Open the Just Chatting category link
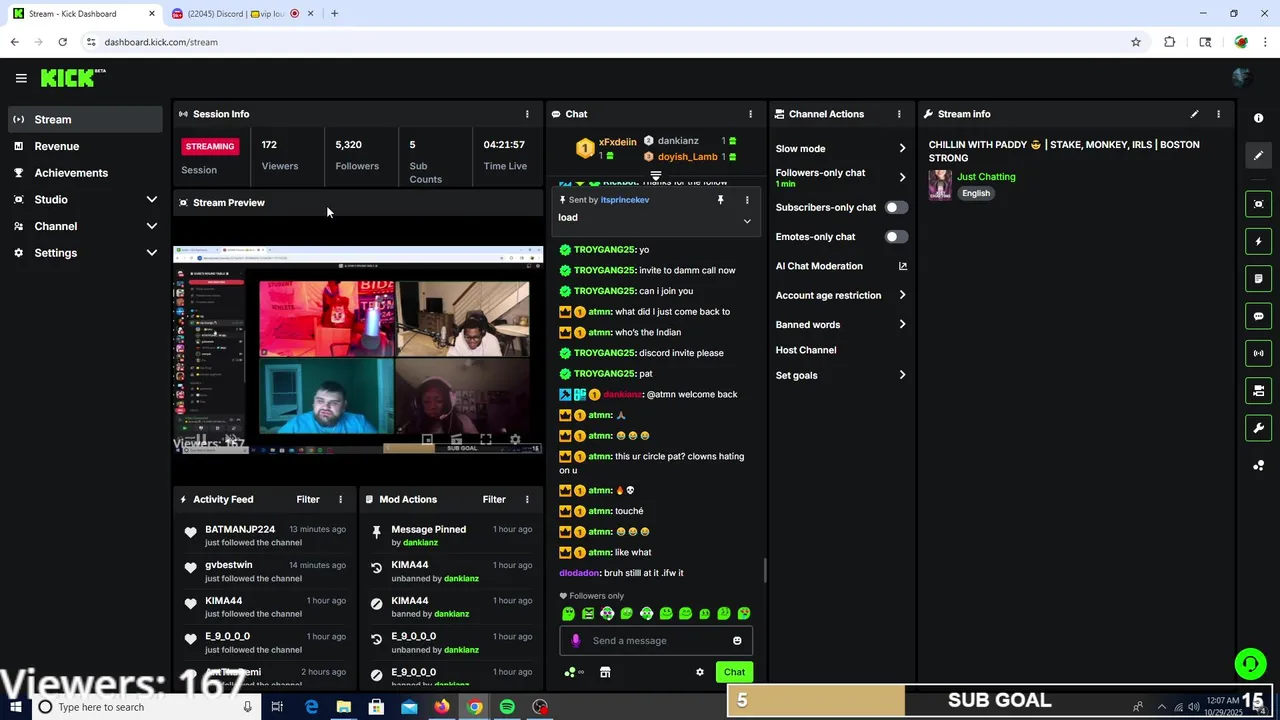 pos(986,177)
